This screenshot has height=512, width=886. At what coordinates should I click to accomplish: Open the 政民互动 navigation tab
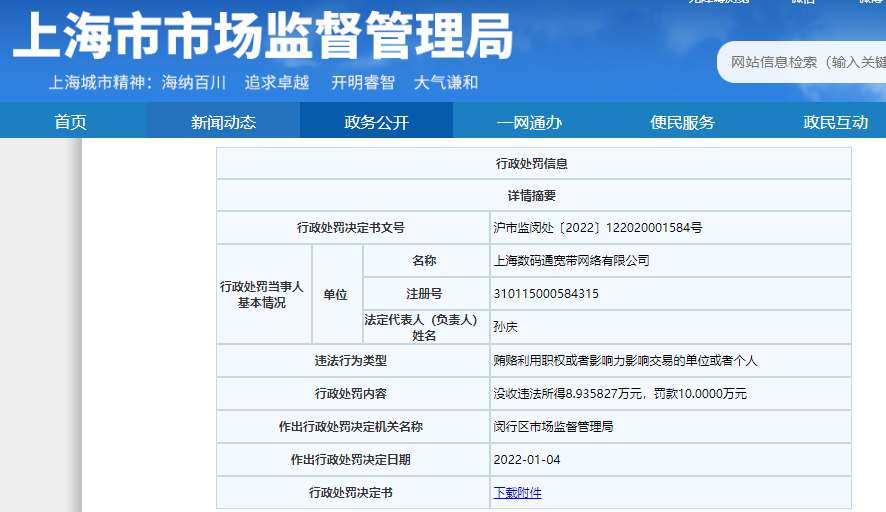pyautogui.click(x=836, y=122)
